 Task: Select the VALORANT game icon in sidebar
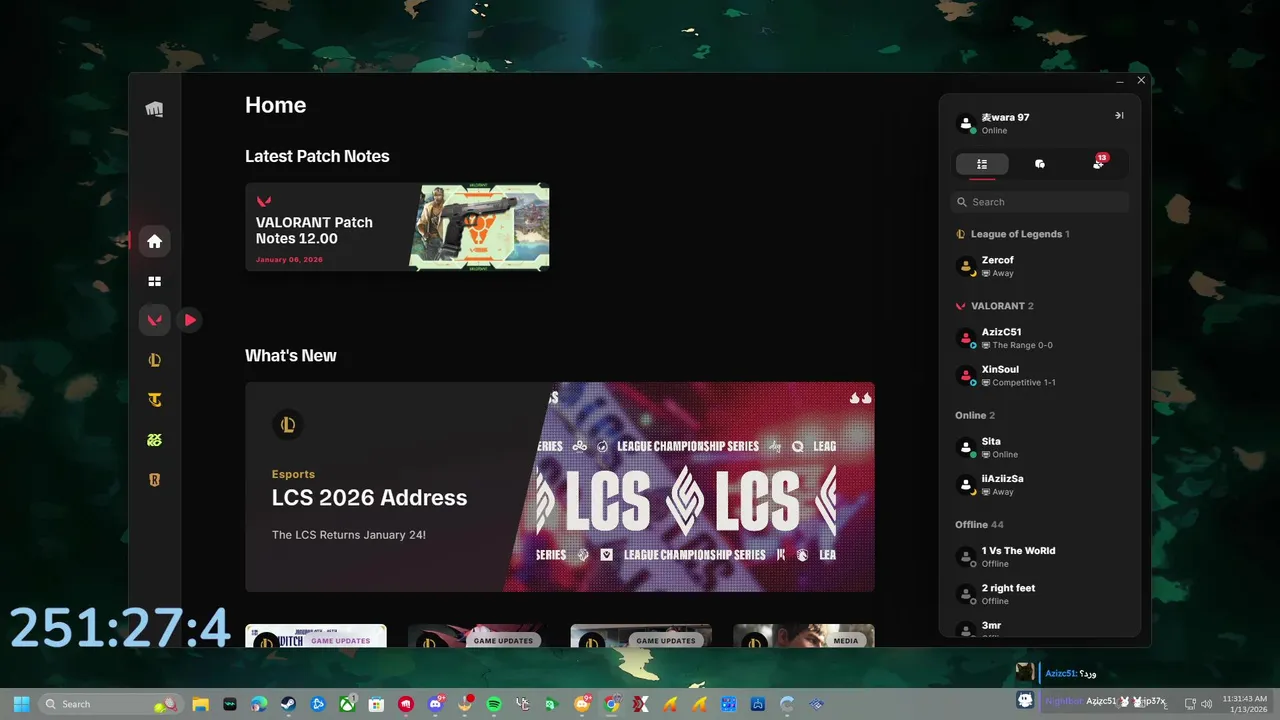click(x=154, y=320)
